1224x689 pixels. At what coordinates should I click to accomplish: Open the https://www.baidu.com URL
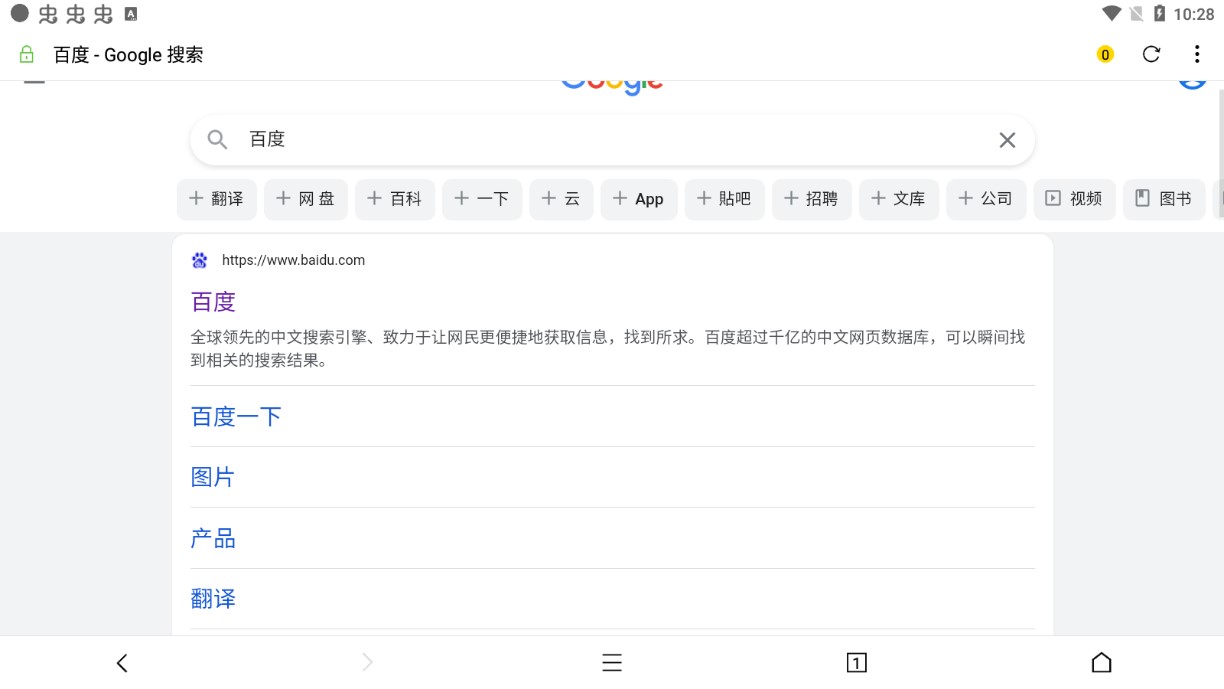[x=293, y=260]
